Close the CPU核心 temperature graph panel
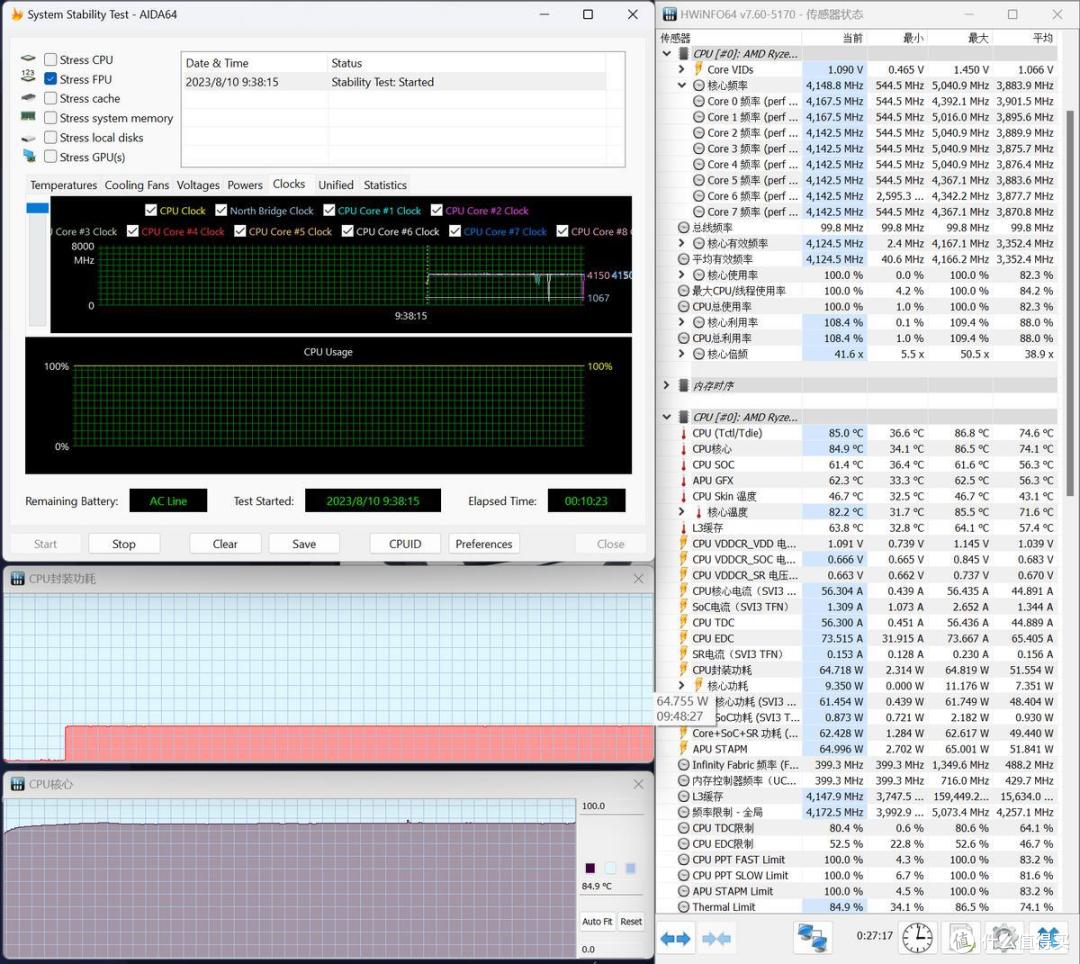The image size is (1080, 964). pyautogui.click(x=638, y=784)
